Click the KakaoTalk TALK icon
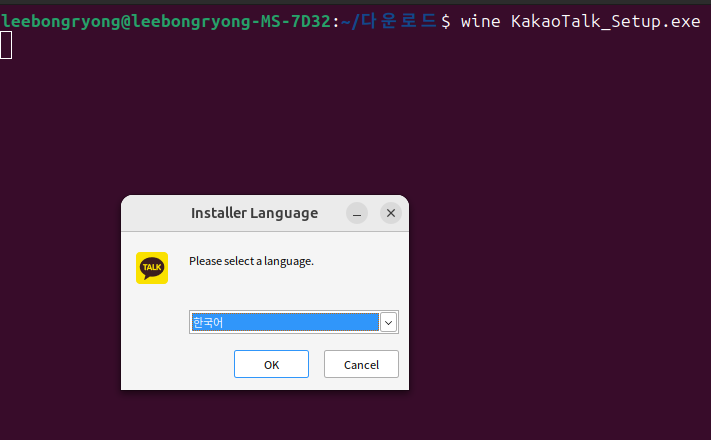 (x=152, y=268)
